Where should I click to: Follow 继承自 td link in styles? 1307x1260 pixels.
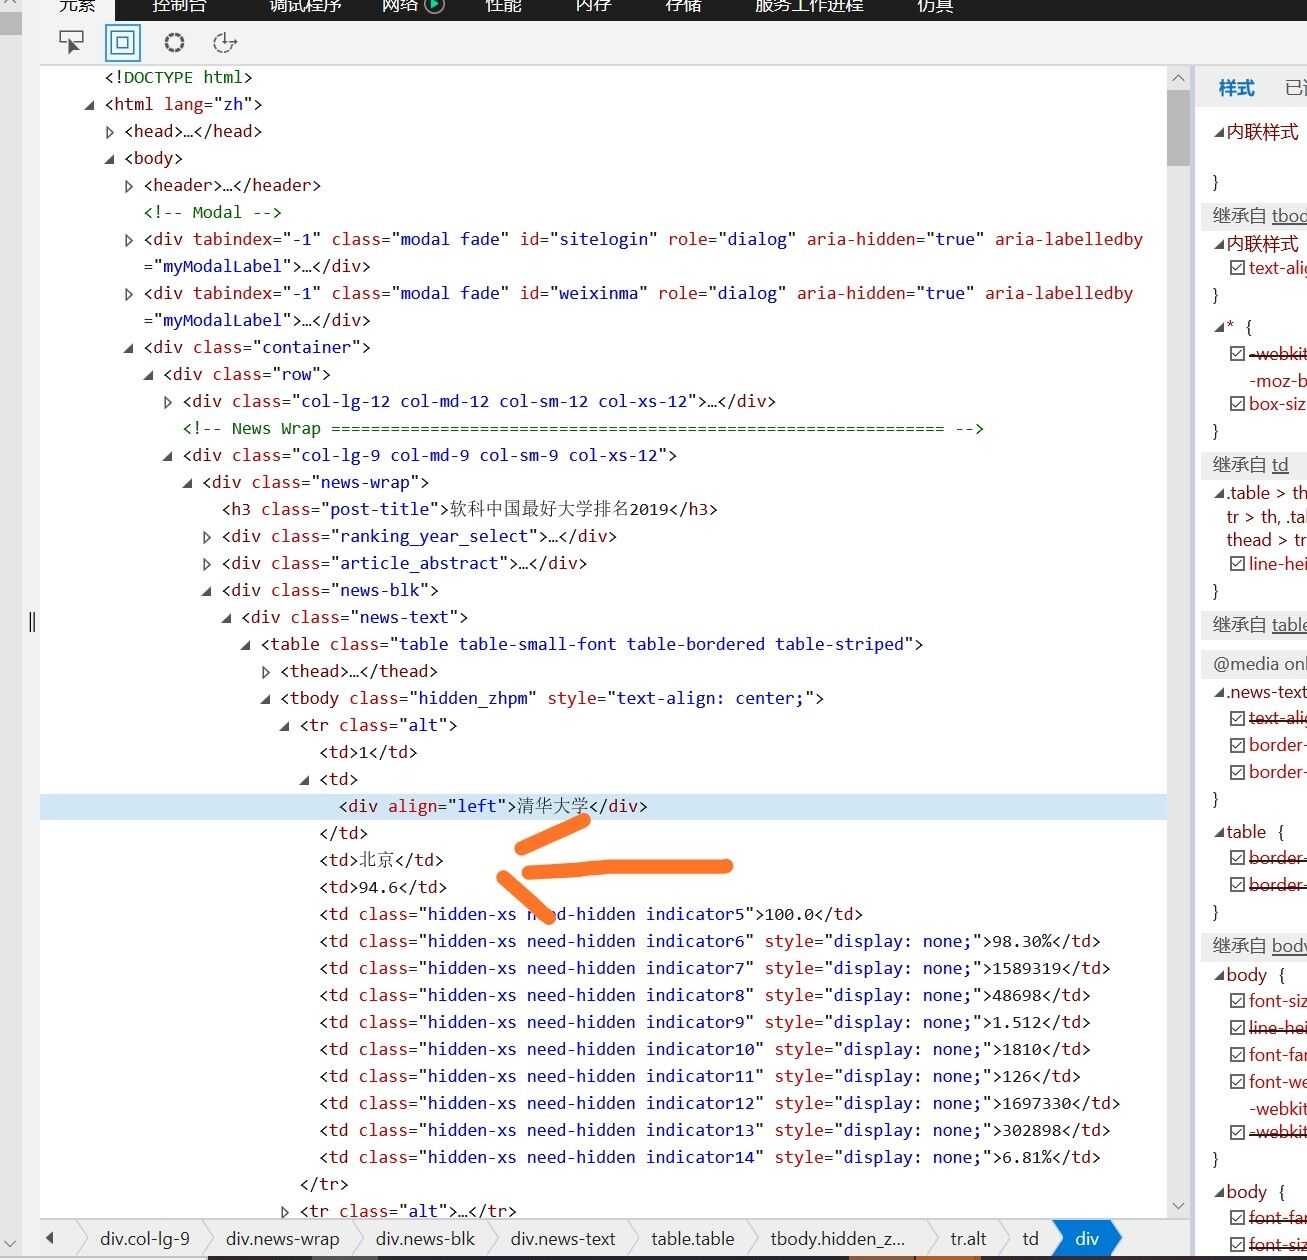(x=1280, y=465)
